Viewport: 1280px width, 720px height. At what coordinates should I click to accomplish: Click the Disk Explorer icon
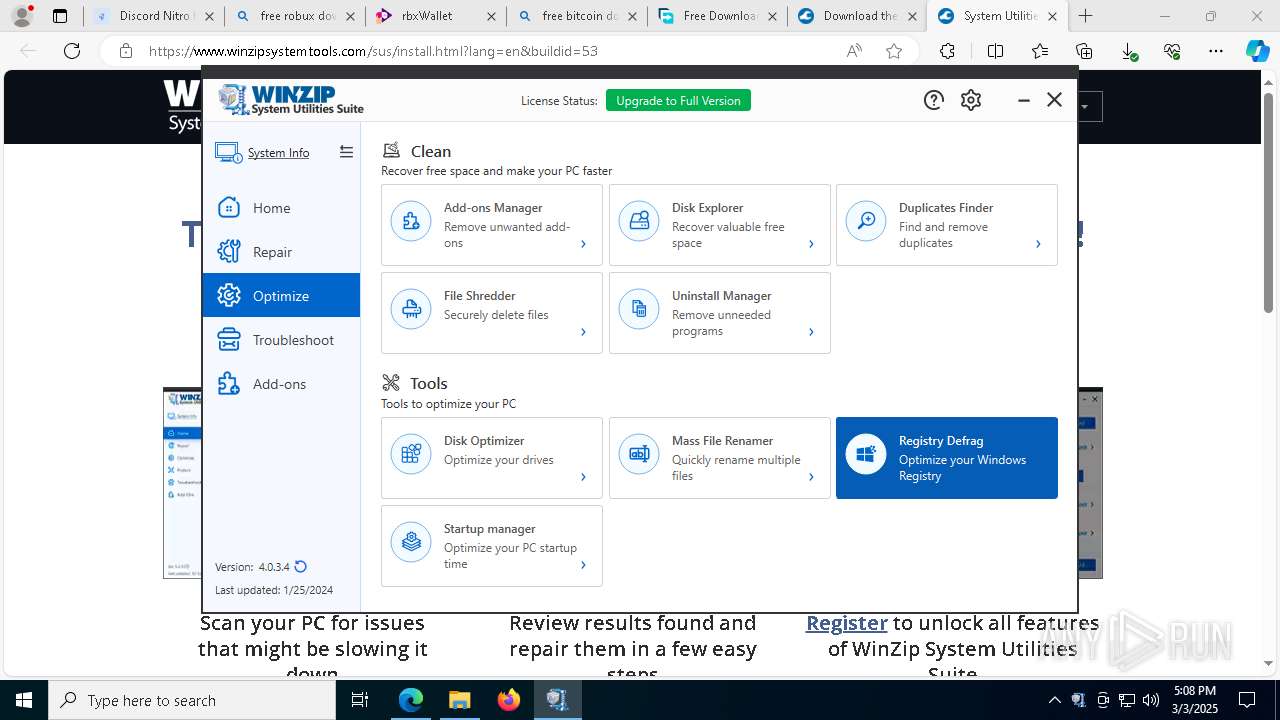pos(639,222)
